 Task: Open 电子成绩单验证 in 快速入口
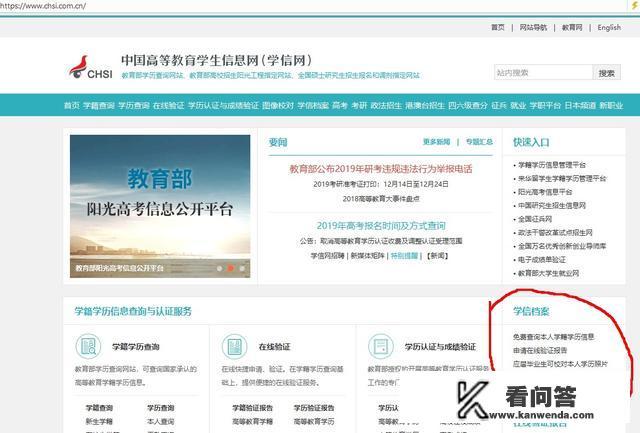[x=542, y=260]
